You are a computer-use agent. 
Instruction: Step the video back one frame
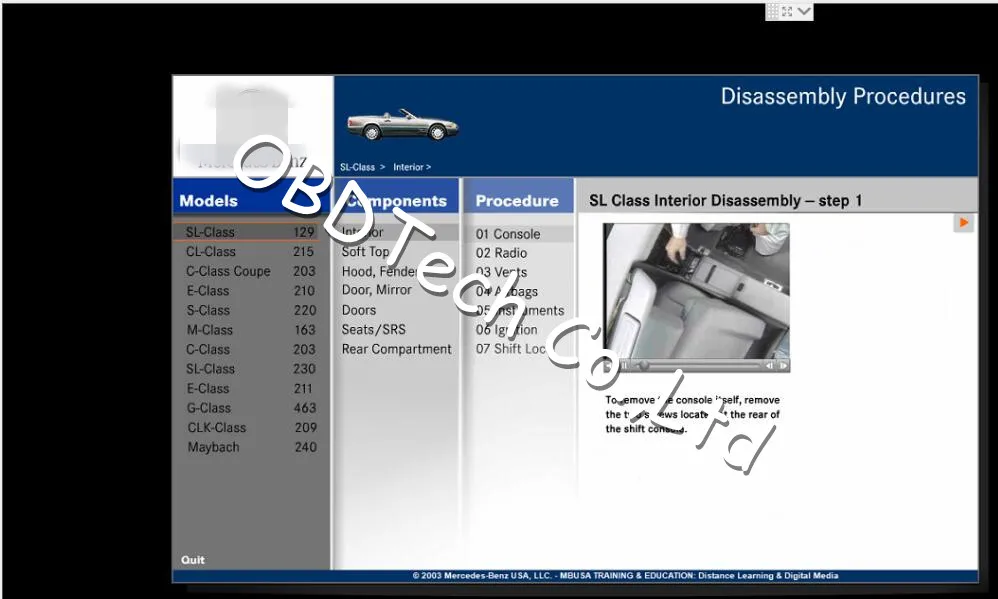pyautogui.click(x=770, y=365)
